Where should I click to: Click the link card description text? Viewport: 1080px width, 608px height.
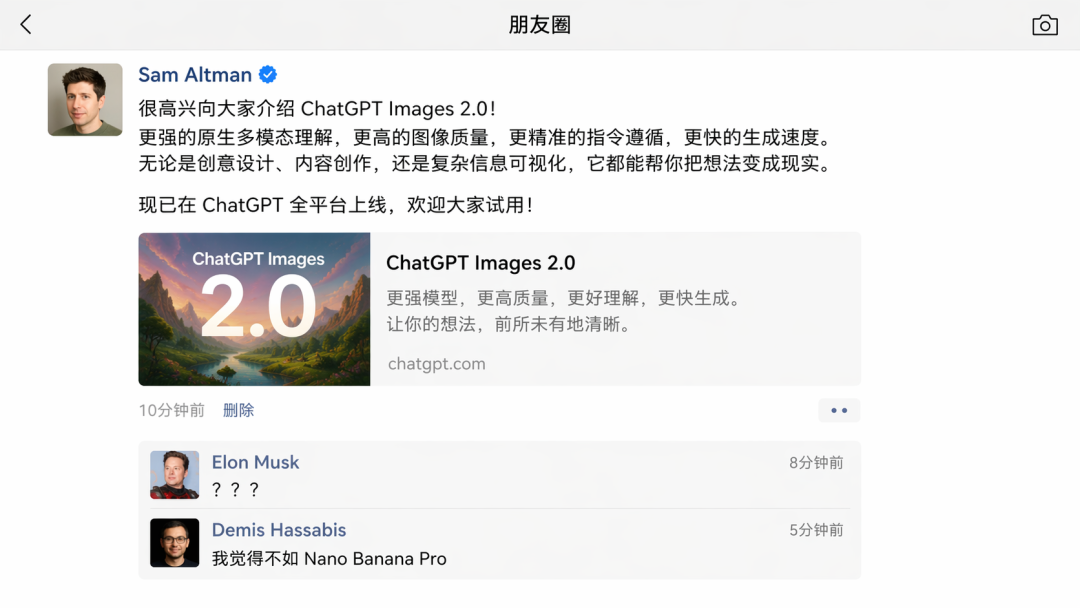click(x=563, y=311)
